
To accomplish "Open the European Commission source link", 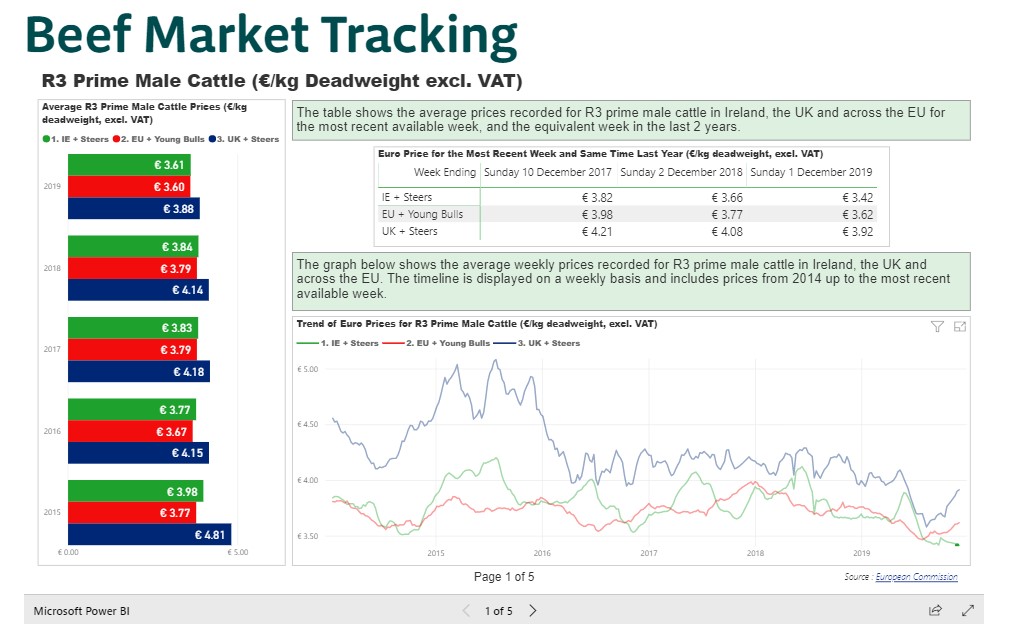I will tap(916, 577).
